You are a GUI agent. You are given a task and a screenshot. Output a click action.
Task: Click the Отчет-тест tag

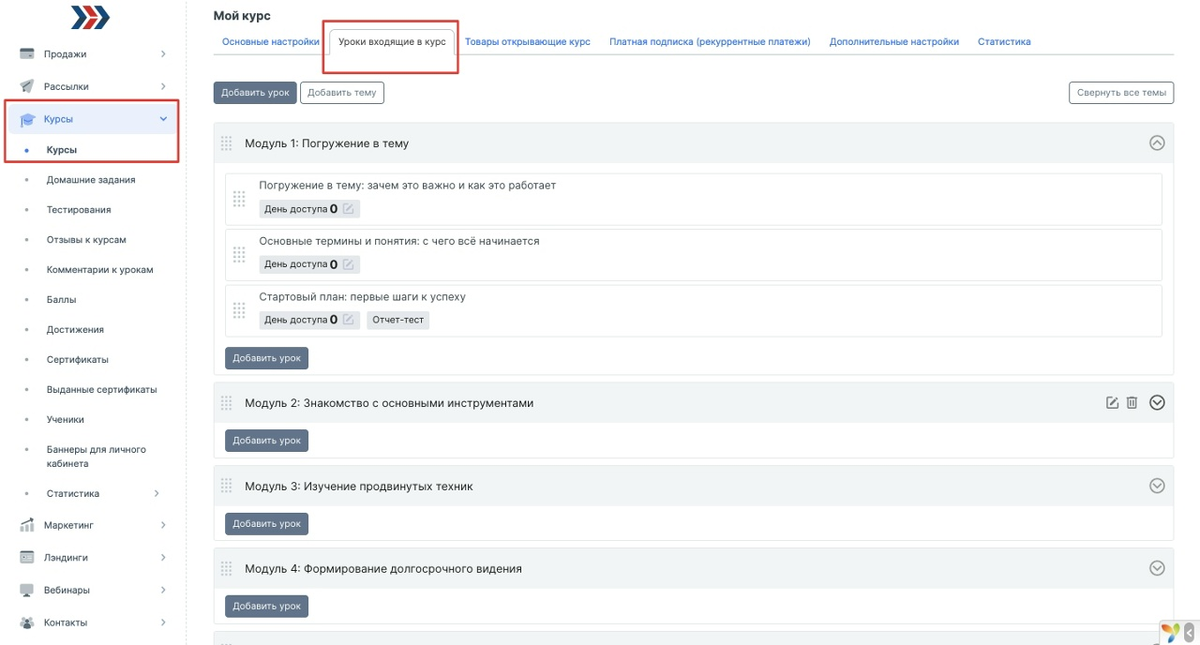[398, 320]
